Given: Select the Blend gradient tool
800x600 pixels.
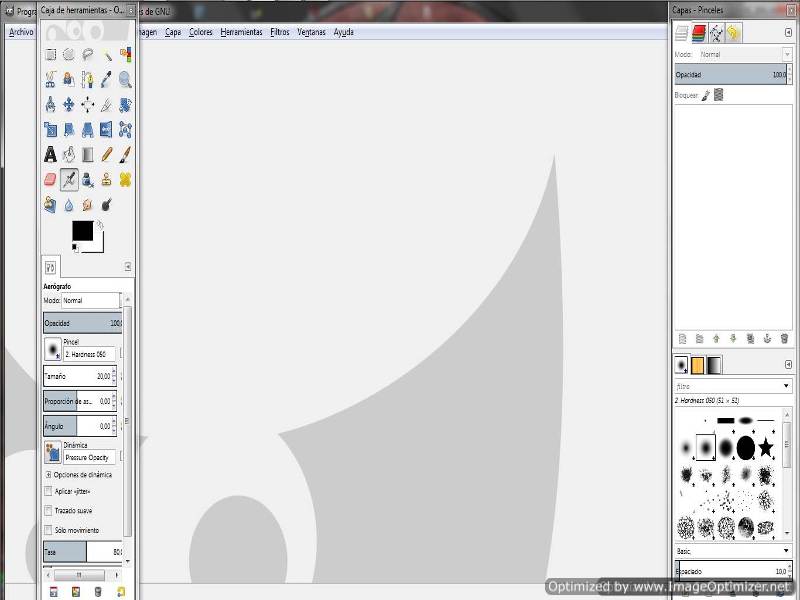Looking at the screenshot, I should click(x=88, y=155).
